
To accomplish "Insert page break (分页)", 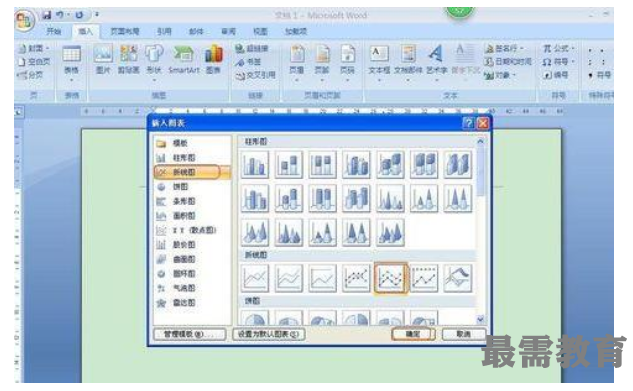I will pyautogui.click(x=31, y=75).
